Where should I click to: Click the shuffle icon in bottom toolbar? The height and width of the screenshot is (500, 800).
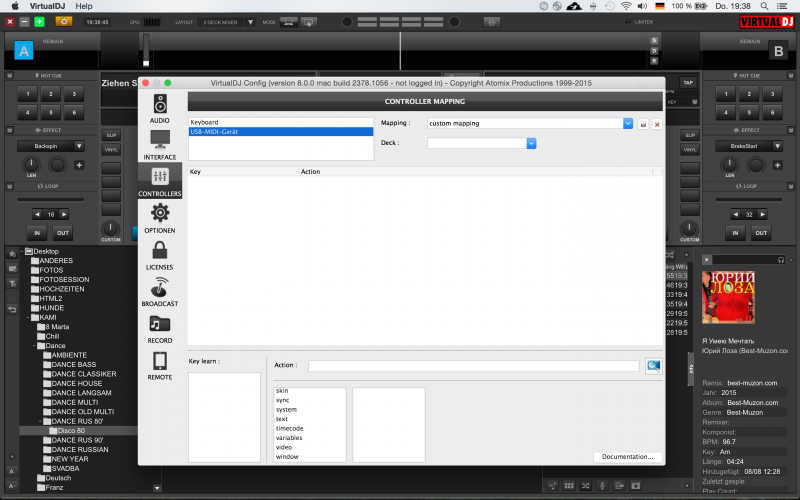coord(586,486)
